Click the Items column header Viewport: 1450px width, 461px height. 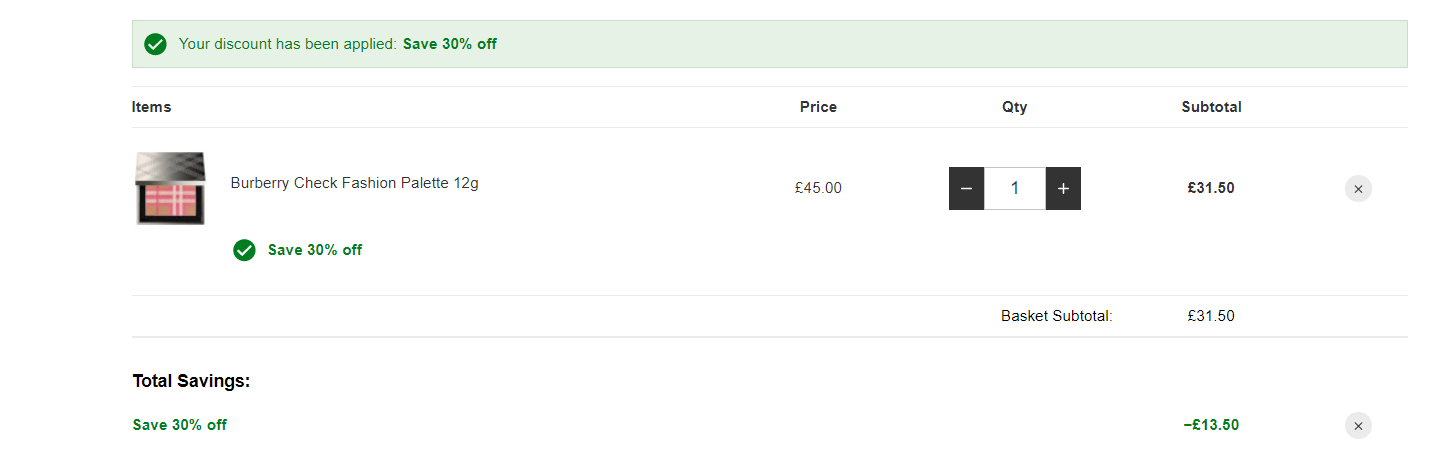[151, 107]
